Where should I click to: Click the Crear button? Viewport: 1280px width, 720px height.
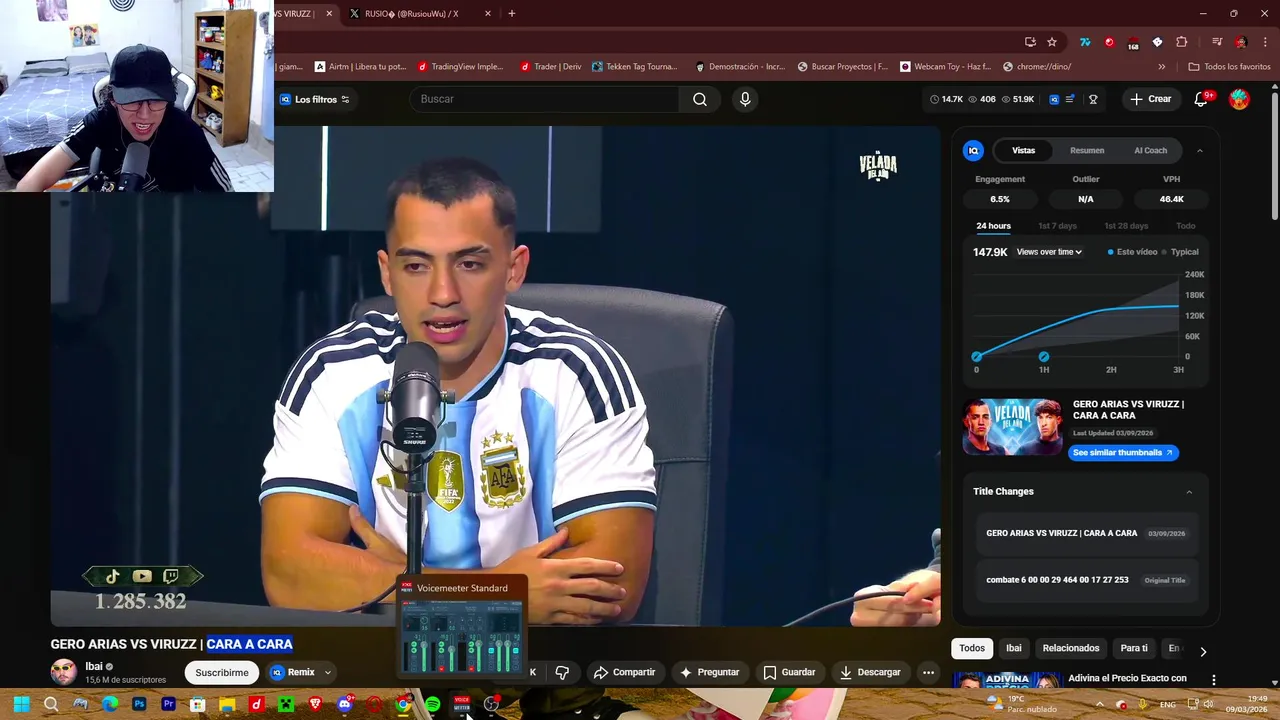pyautogui.click(x=1151, y=99)
